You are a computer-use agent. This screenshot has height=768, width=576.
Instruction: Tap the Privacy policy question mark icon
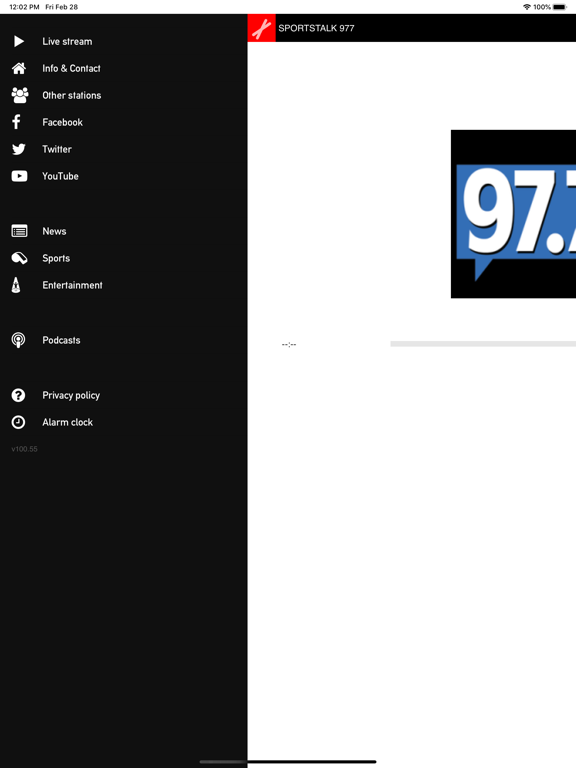19,395
